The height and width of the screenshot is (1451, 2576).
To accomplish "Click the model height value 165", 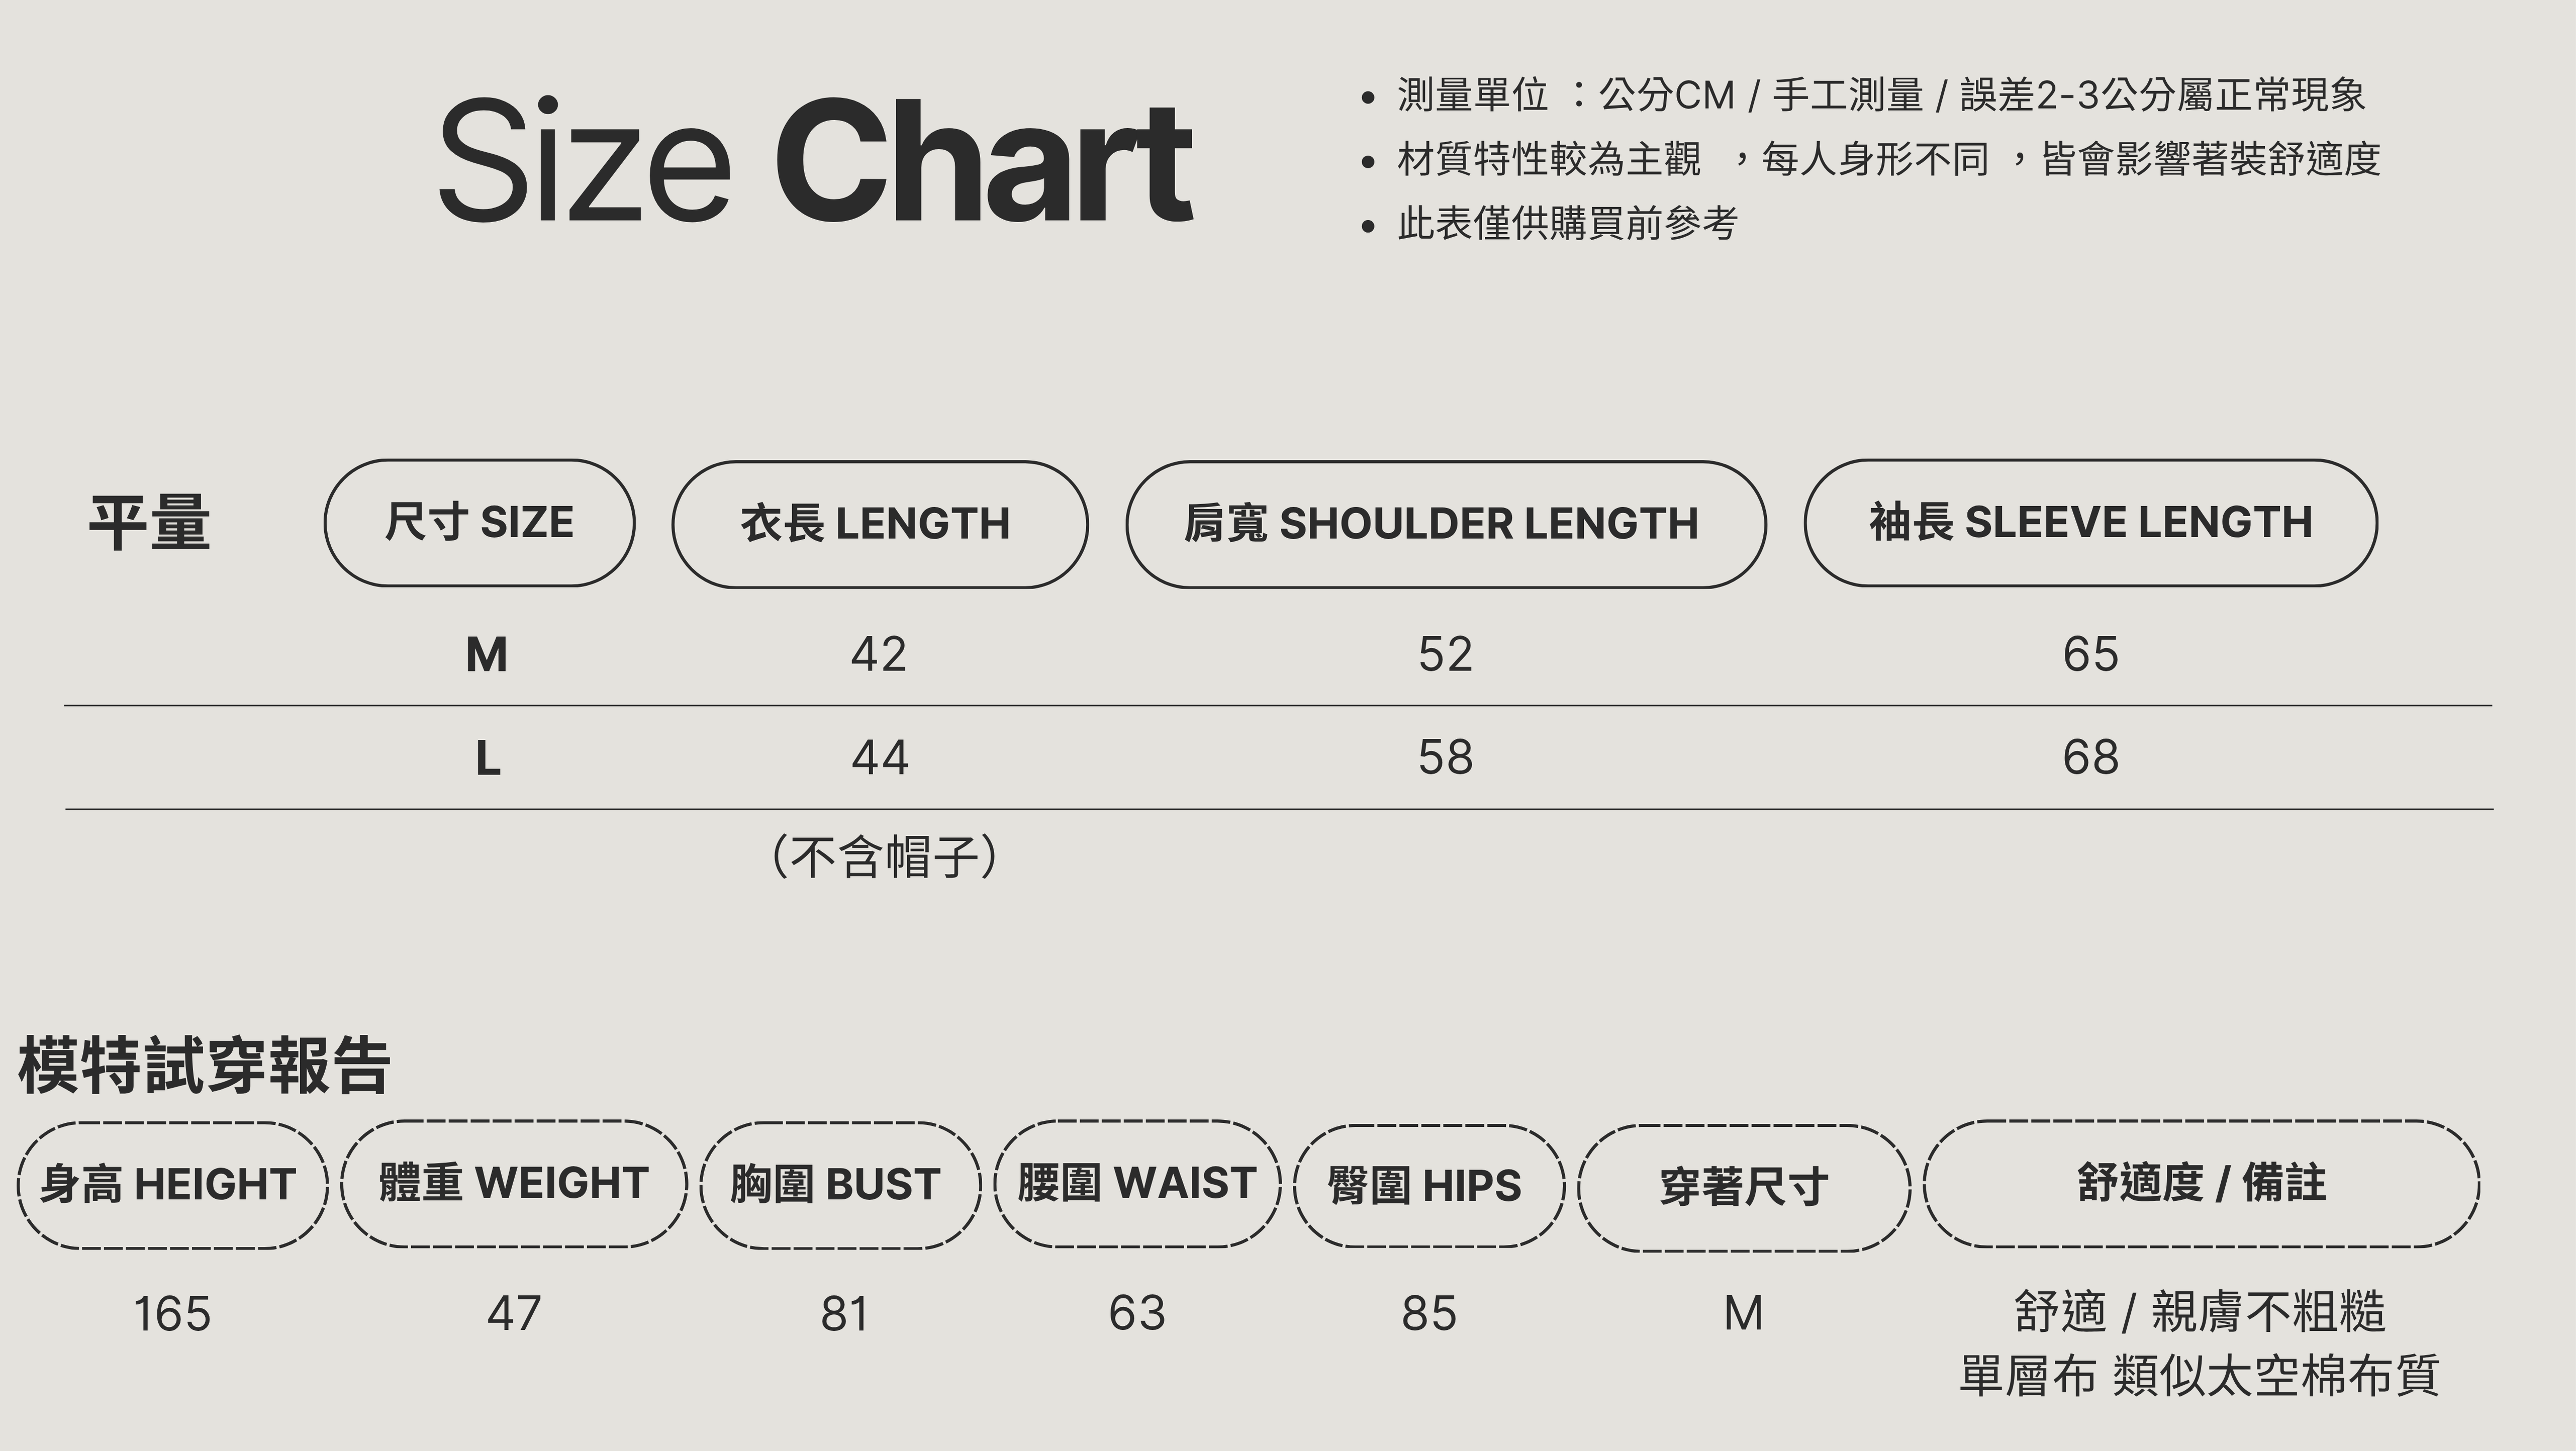I will point(172,1314).
